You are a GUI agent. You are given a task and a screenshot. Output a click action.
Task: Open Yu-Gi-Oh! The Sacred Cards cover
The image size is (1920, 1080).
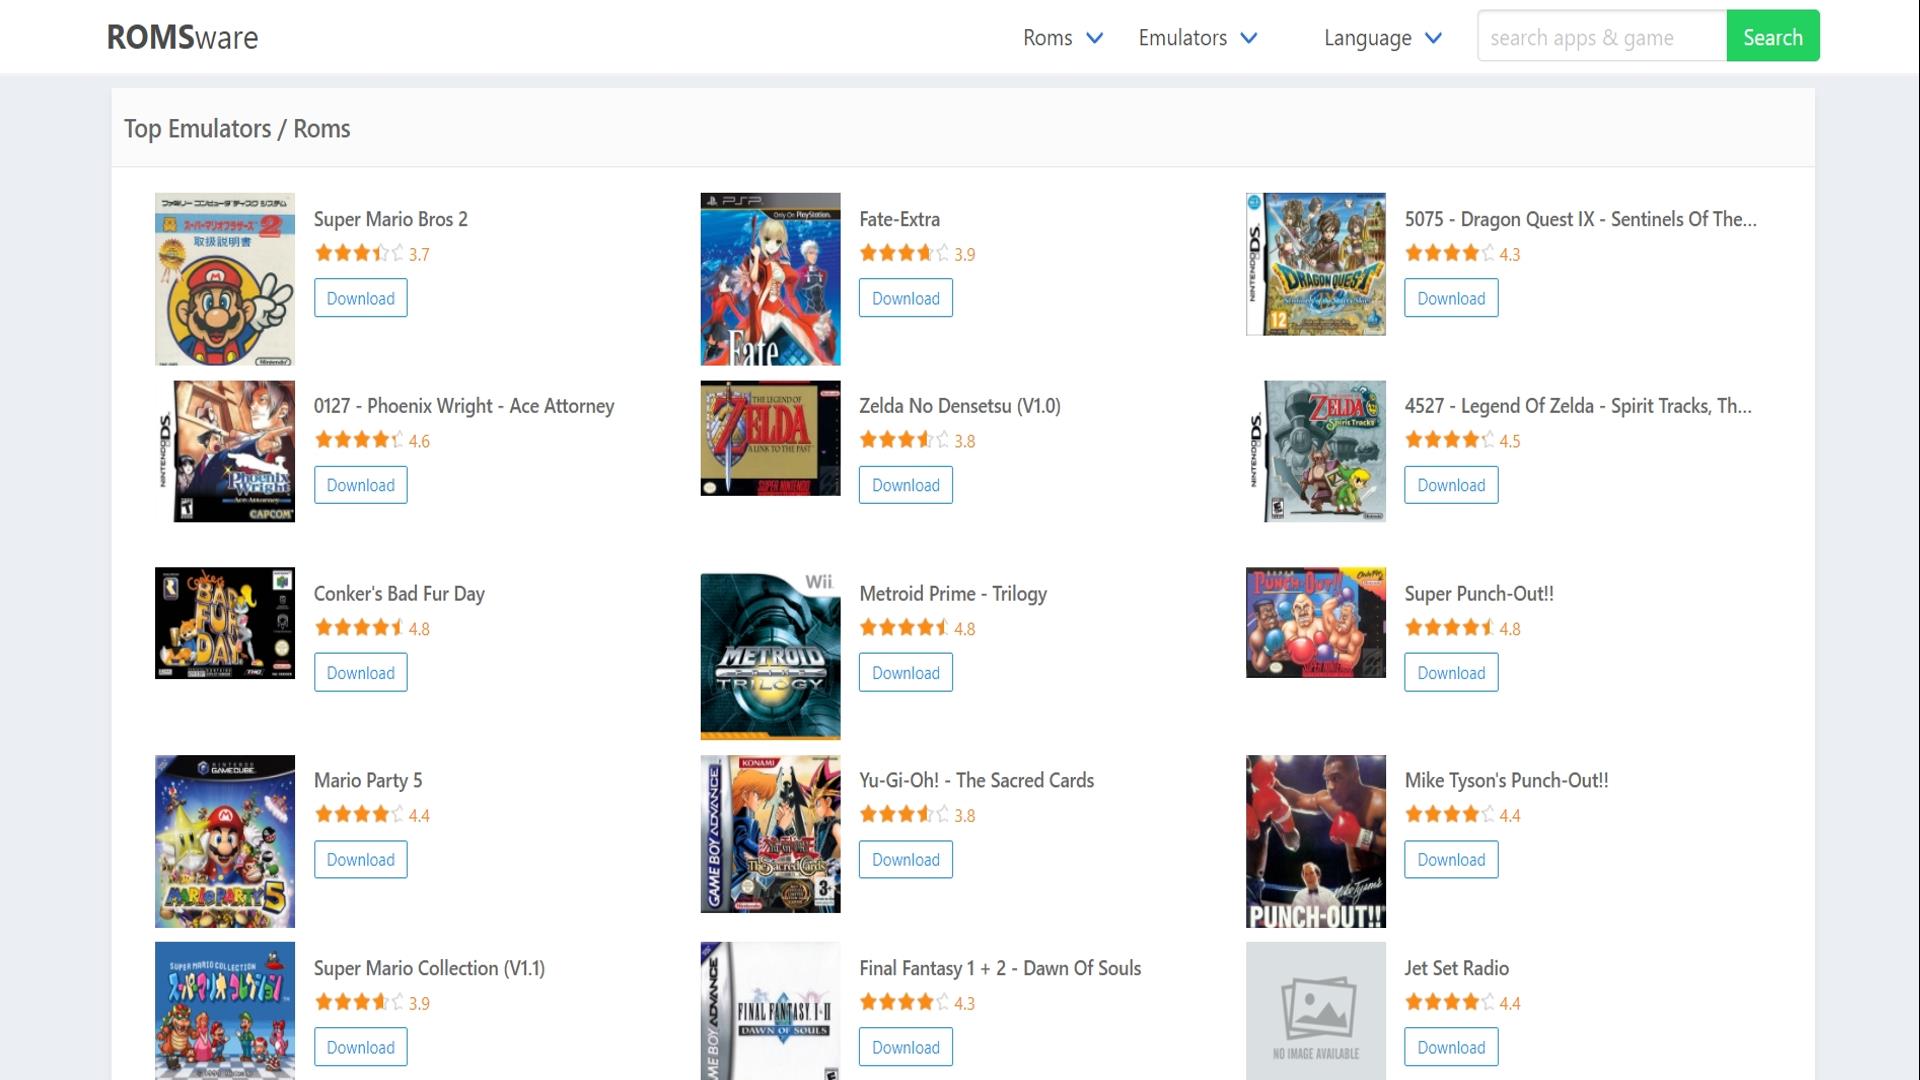point(770,834)
